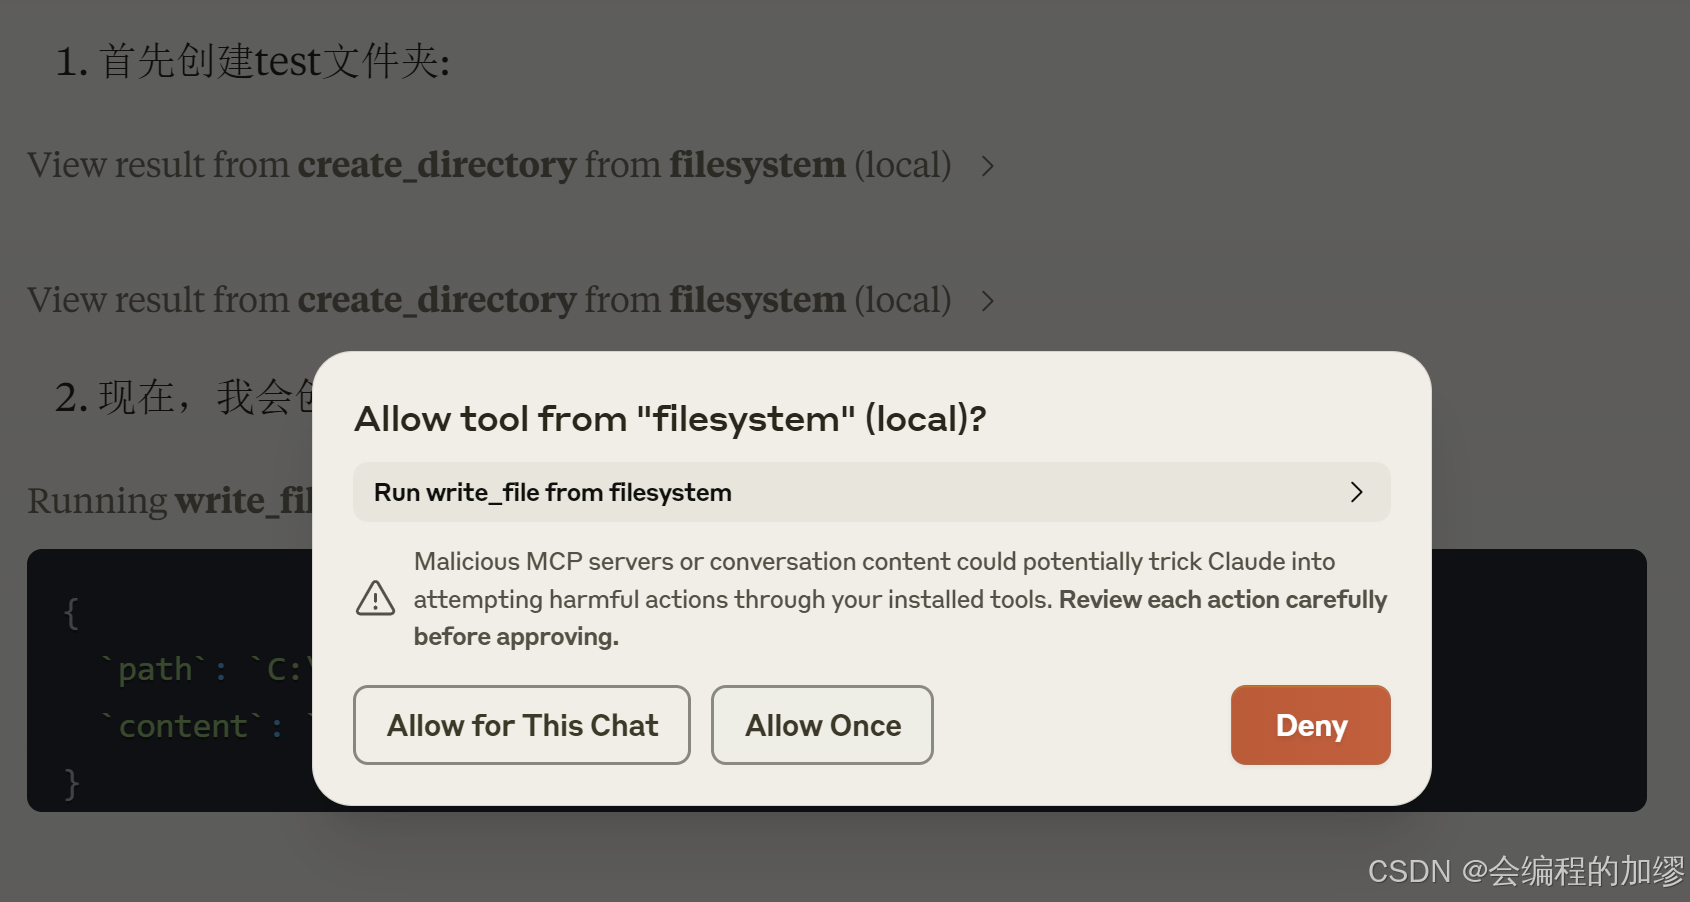Click the closing brace in code block

pyautogui.click(x=71, y=783)
